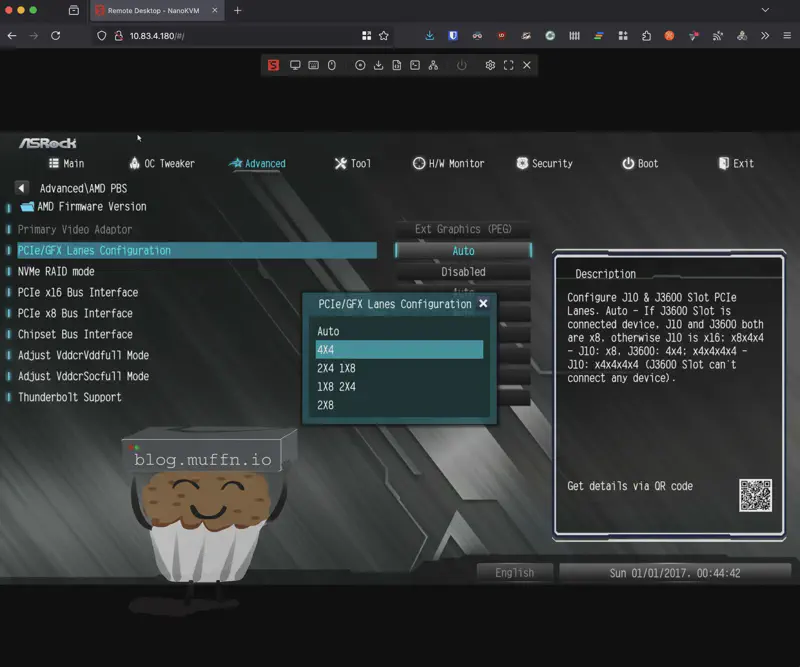Open the Primary Video Adaptor value dropdown

coord(462,229)
